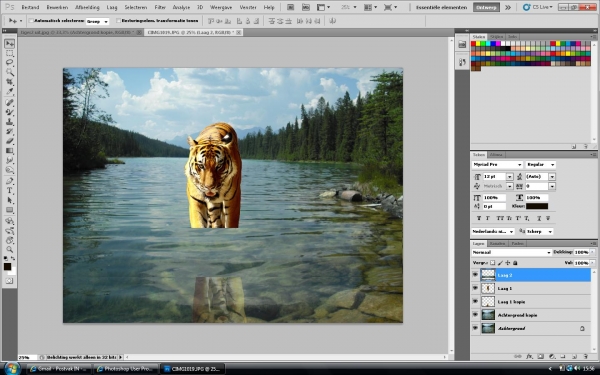Hide the Laag 1 kopie layer
Image resolution: width=600 pixels, height=375 pixels.
pos(475,302)
